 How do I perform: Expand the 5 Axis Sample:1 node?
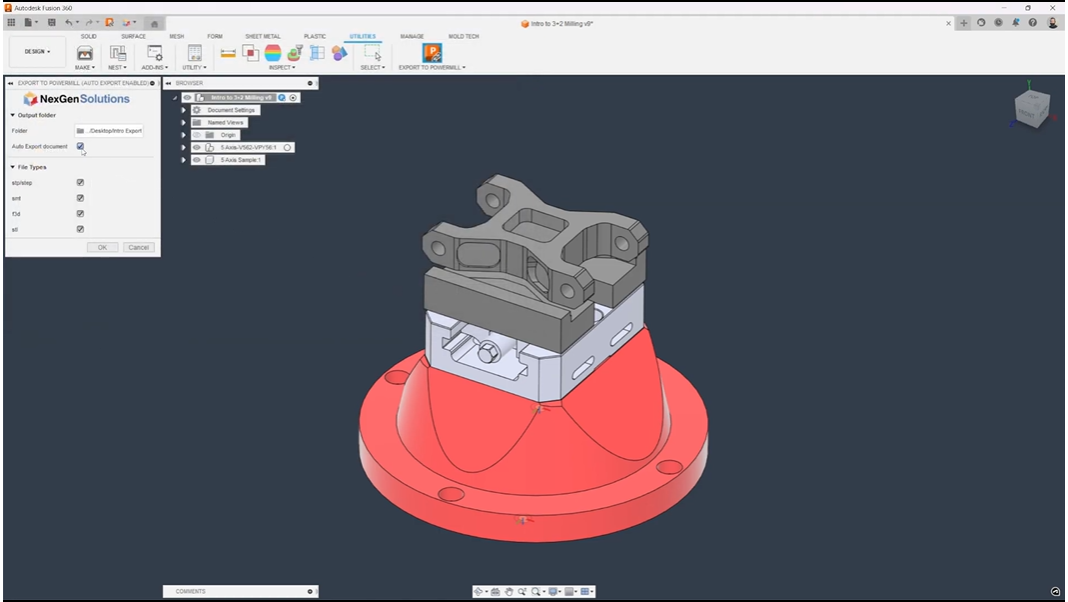(x=183, y=160)
